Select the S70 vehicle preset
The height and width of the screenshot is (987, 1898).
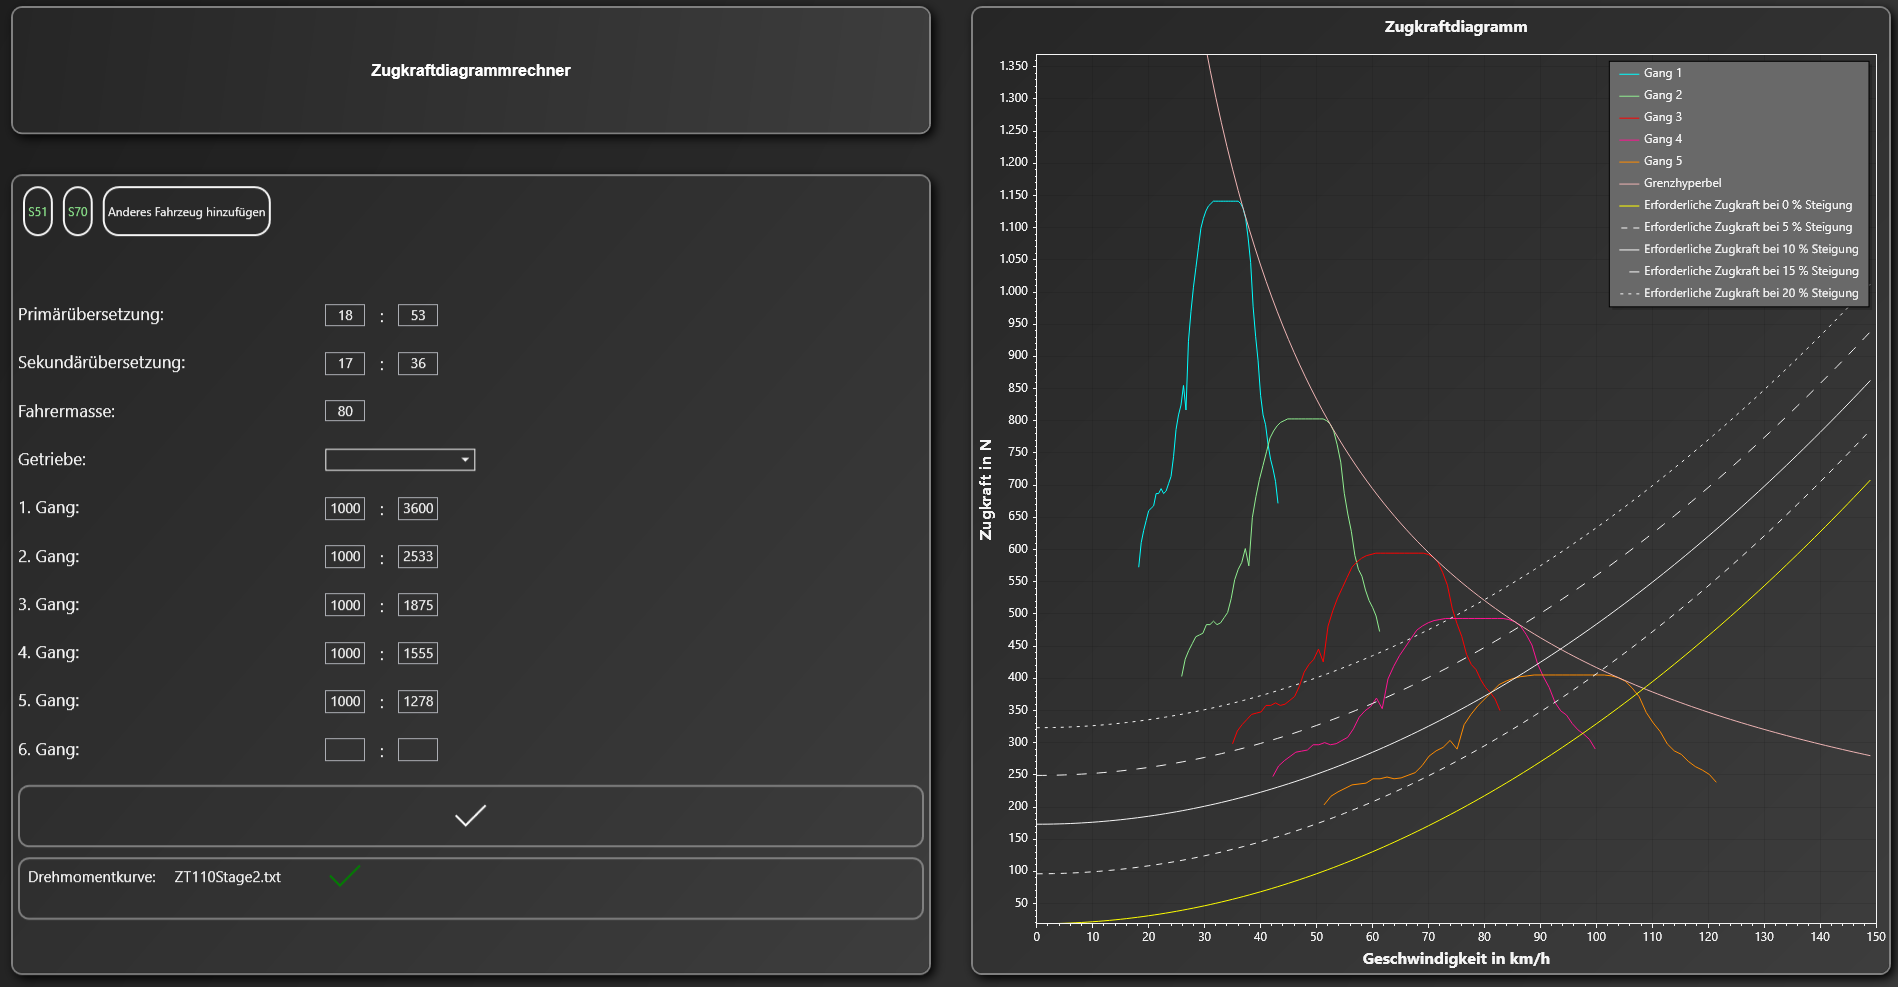coord(78,212)
